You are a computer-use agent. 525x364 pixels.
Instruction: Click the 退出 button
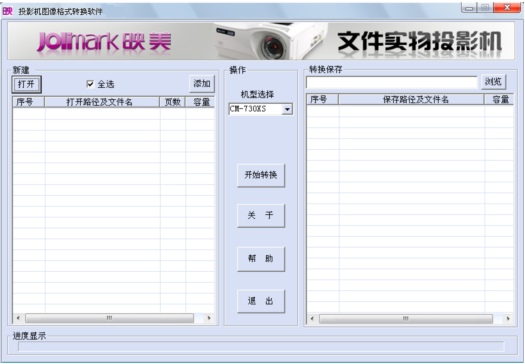click(x=261, y=301)
